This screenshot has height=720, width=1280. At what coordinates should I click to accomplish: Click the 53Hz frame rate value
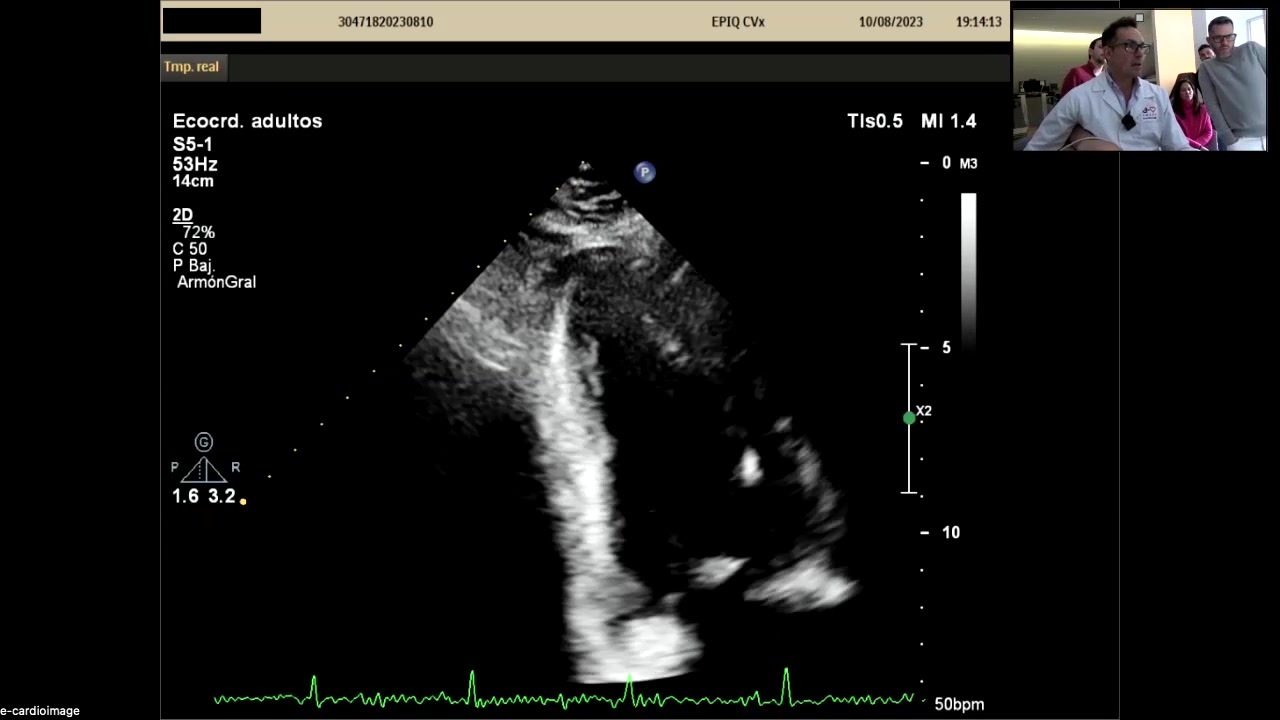coord(195,164)
